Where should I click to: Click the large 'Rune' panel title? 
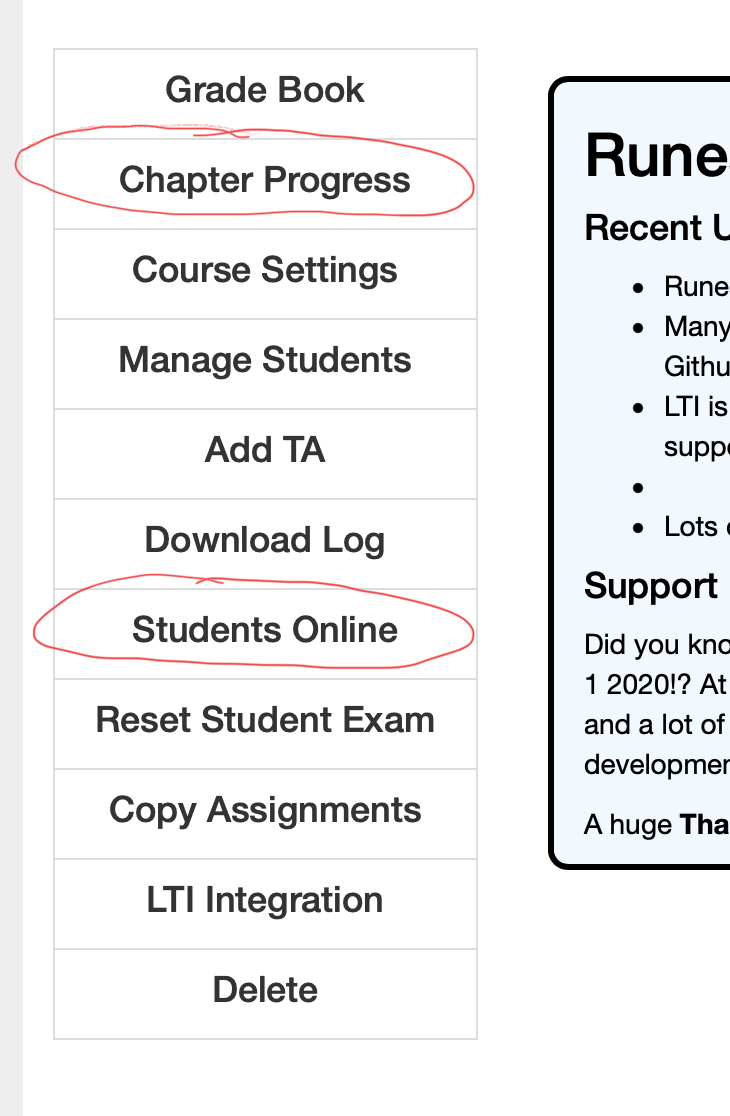657,156
